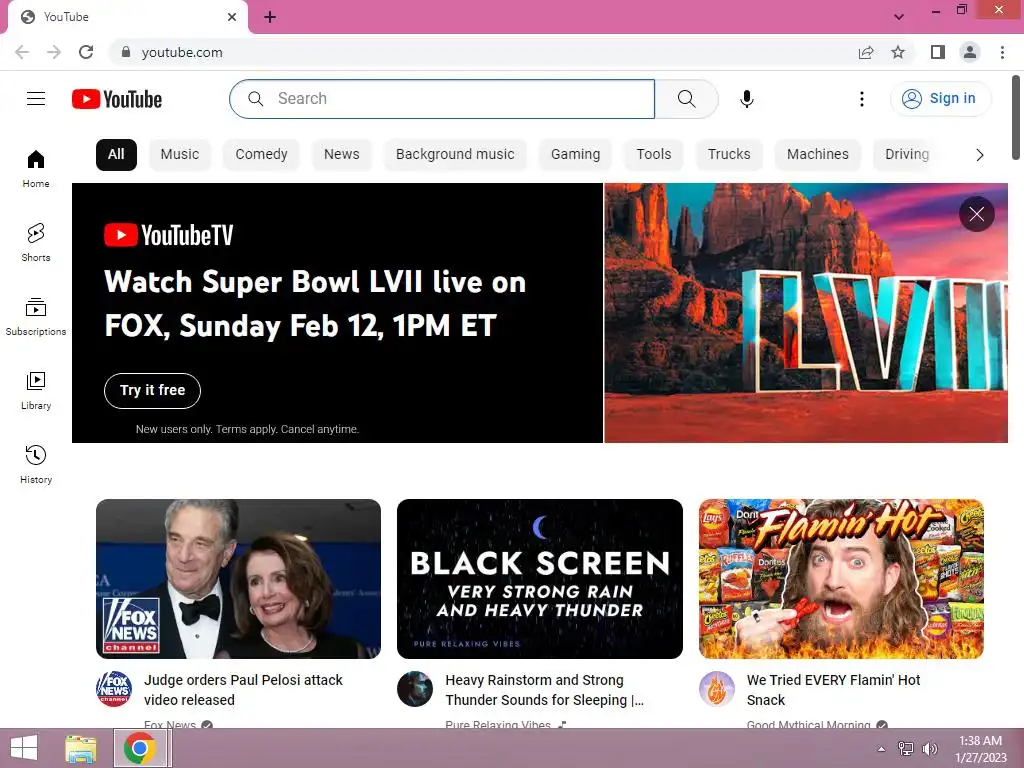Toggle the browser side panel
1024x768 pixels.
pyautogui.click(x=938, y=52)
